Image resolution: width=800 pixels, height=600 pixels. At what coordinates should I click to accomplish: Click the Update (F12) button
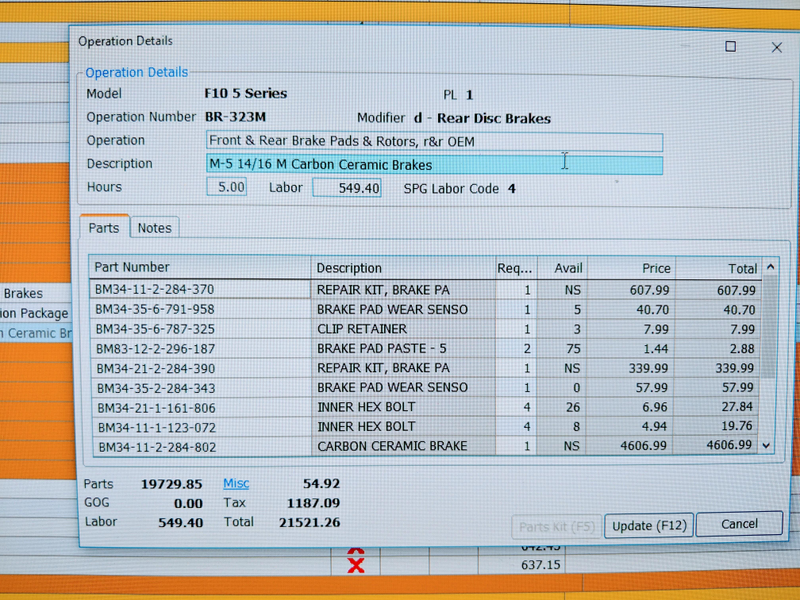pyautogui.click(x=649, y=526)
